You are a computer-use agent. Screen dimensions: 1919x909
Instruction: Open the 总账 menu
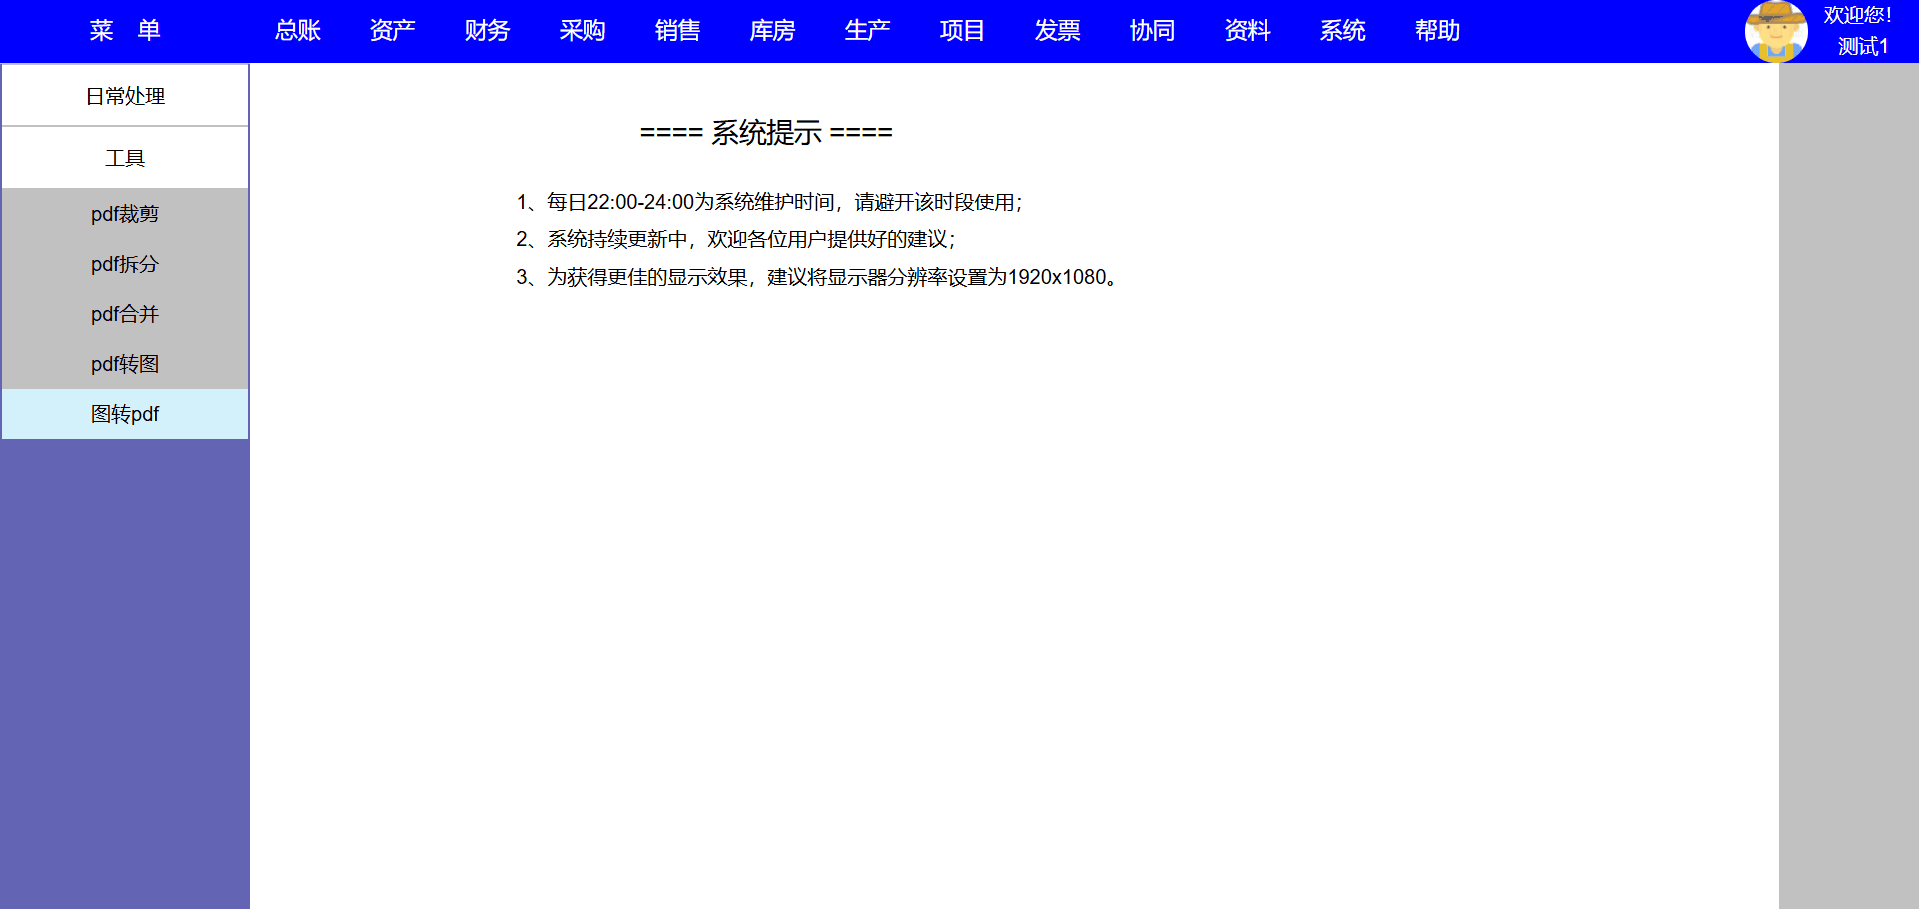[x=297, y=31]
